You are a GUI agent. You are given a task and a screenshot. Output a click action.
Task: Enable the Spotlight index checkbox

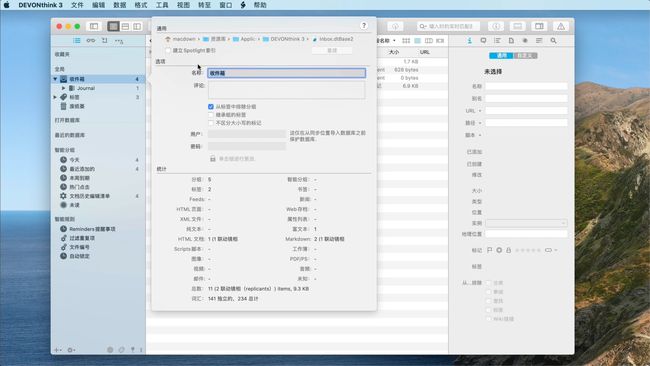[x=168, y=51]
